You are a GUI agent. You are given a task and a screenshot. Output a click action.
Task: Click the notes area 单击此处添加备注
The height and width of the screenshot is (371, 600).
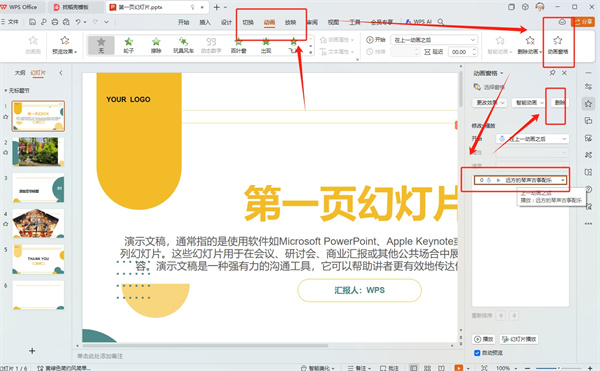[100, 356]
